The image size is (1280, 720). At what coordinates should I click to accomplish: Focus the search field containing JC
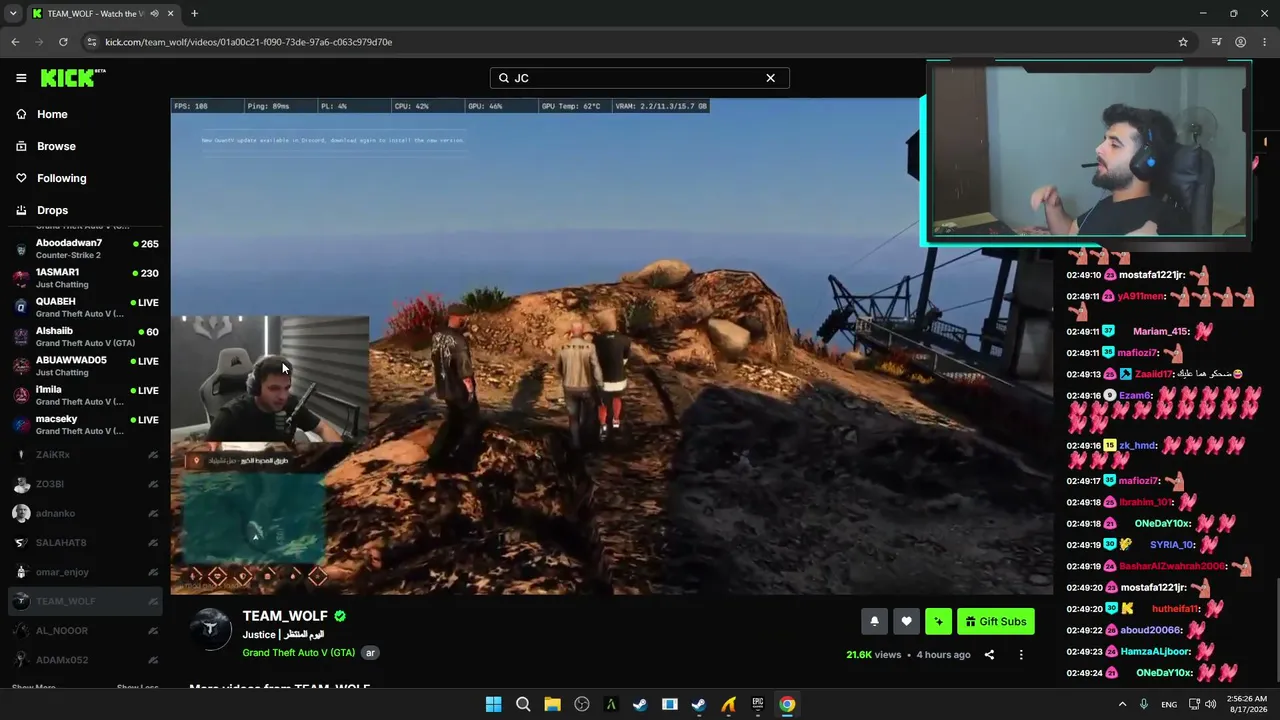coord(639,78)
